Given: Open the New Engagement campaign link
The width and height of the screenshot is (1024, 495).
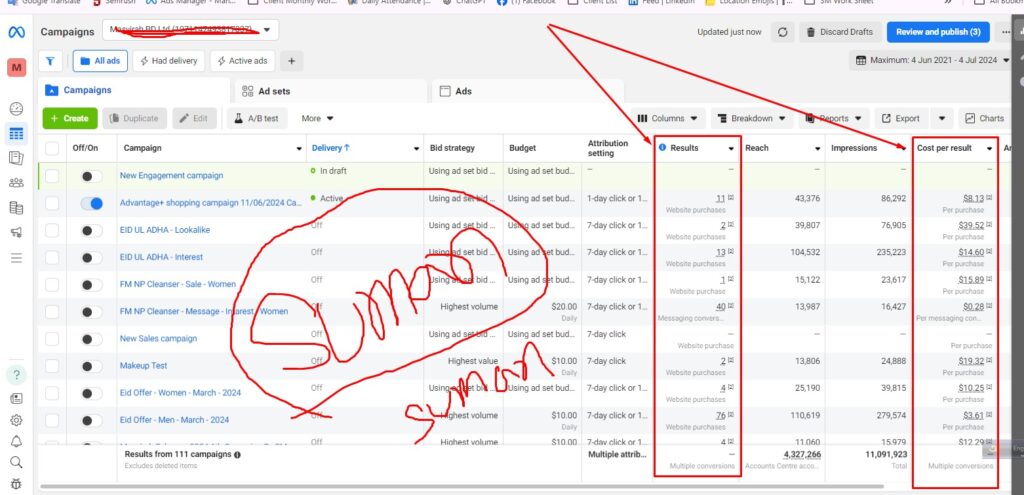Looking at the screenshot, I should pos(171,176).
